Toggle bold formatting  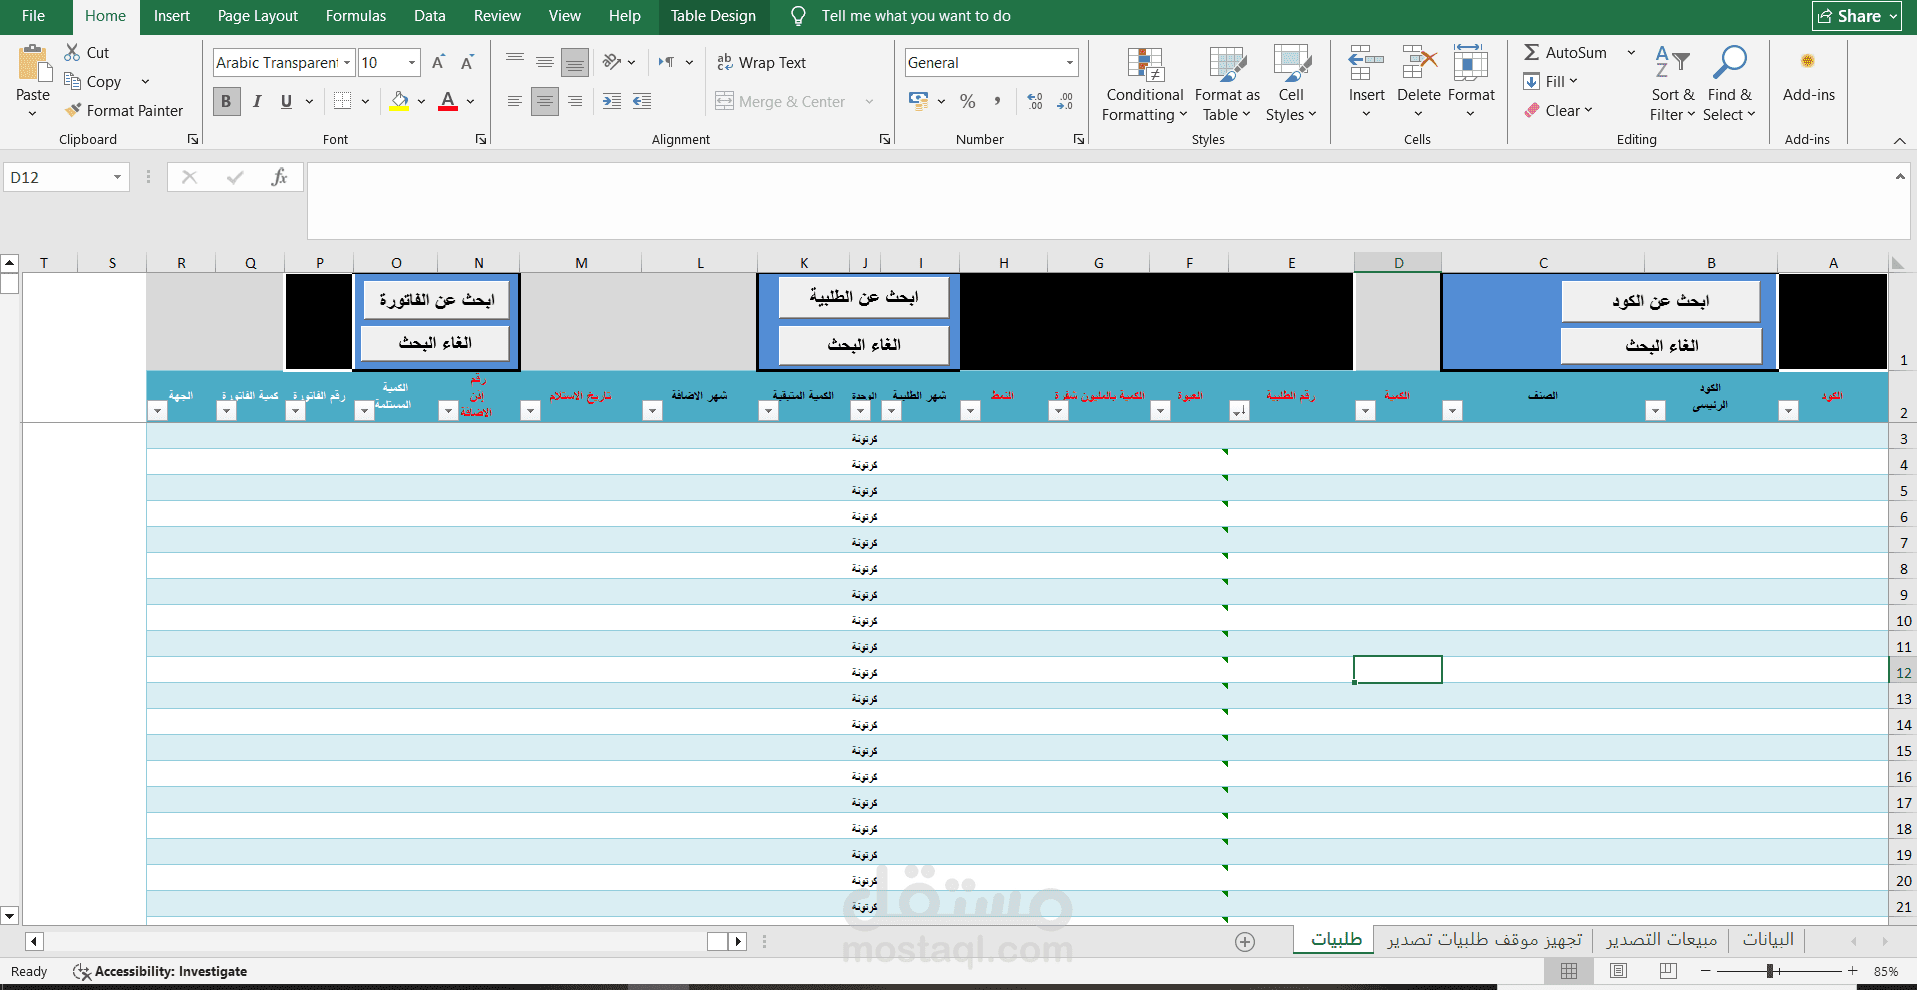point(226,101)
